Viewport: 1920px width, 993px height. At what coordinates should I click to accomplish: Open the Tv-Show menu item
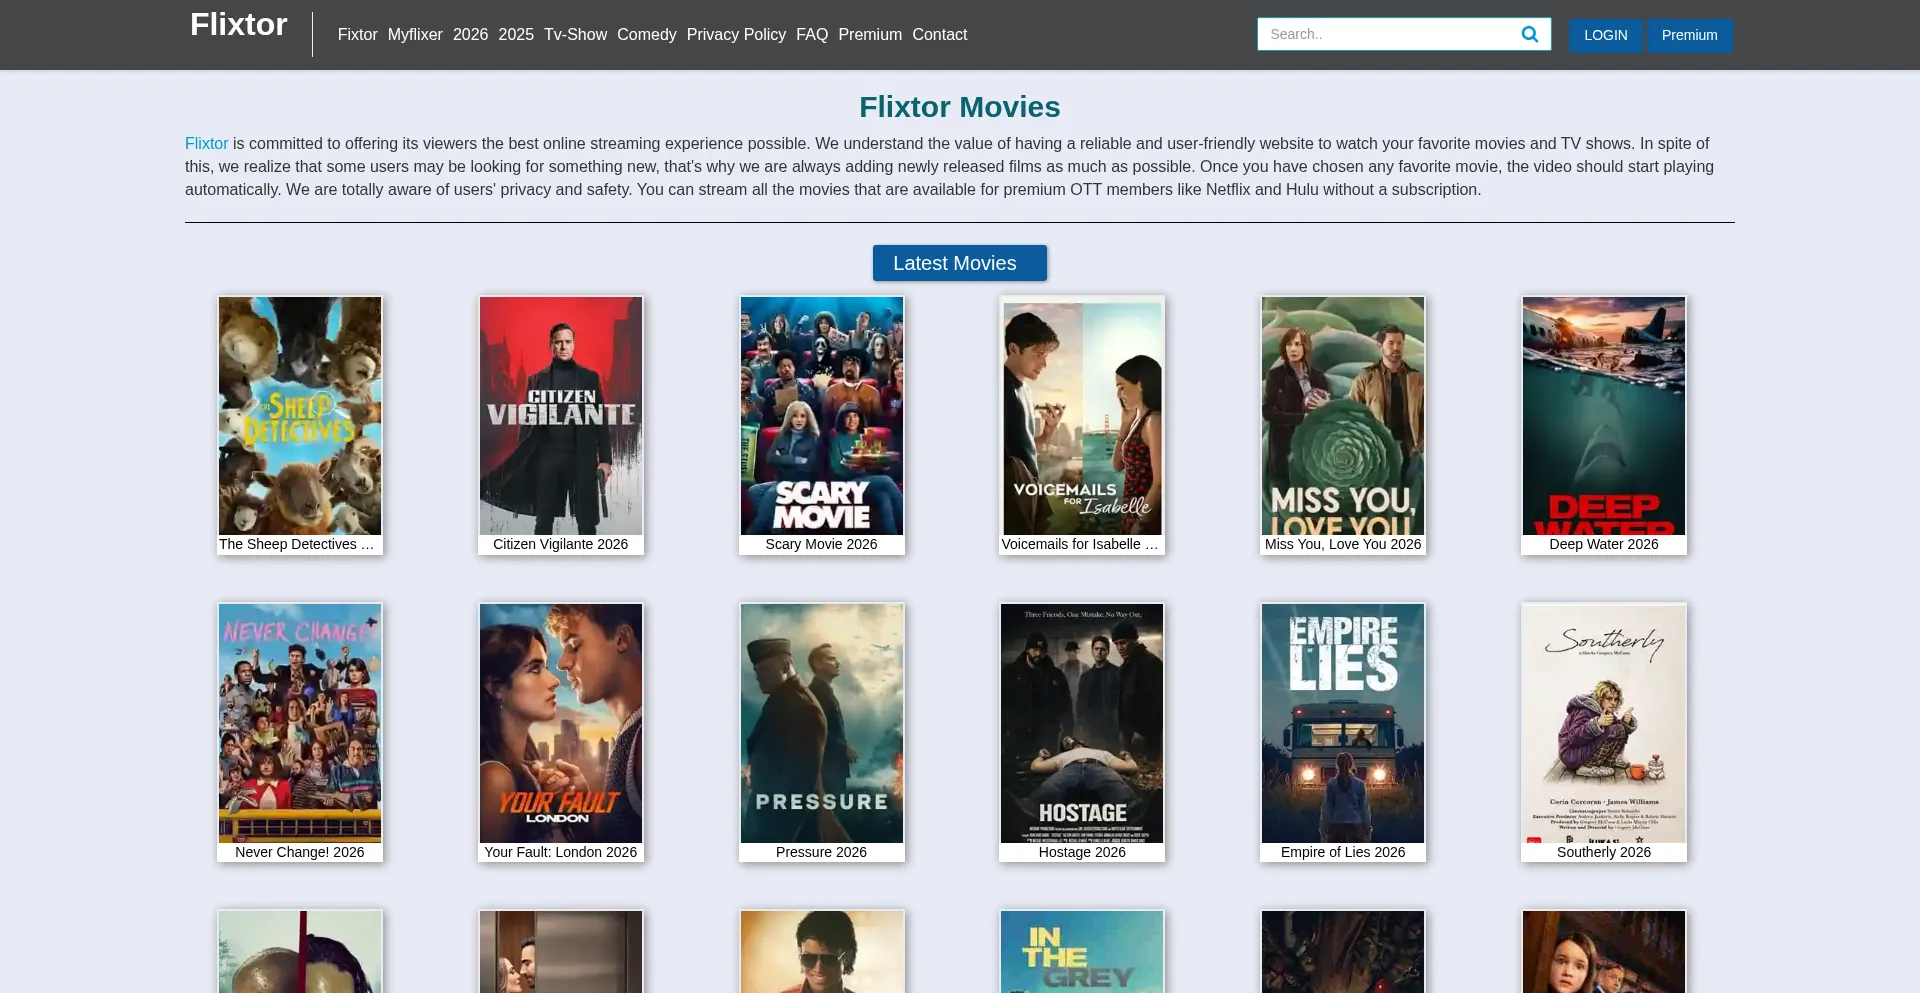click(575, 34)
